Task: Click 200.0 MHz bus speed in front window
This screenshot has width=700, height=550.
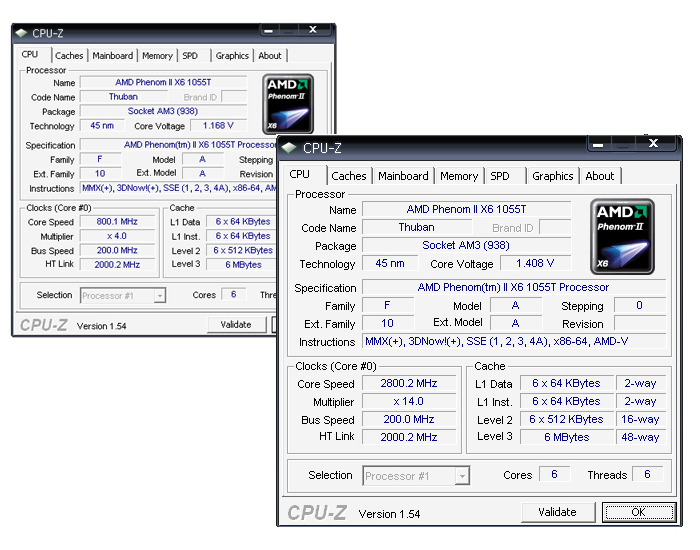Action: point(409,419)
